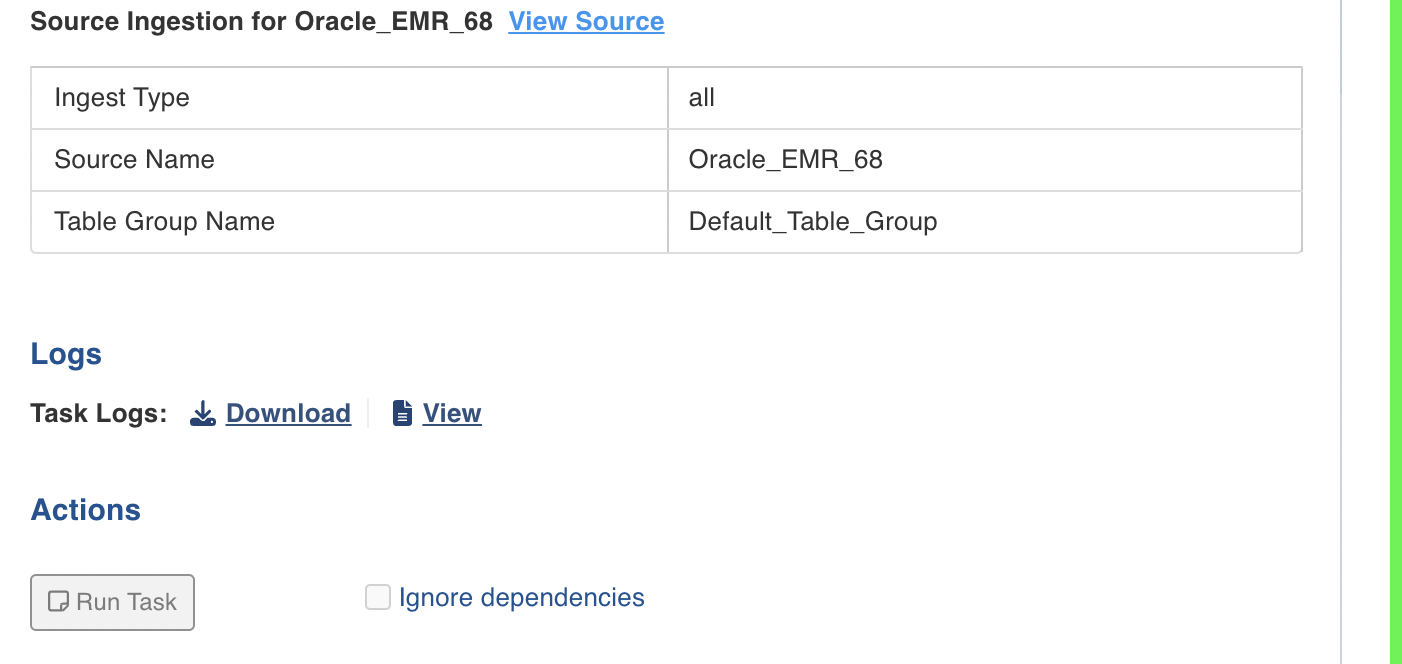Click the Logs section heading

tap(66, 354)
